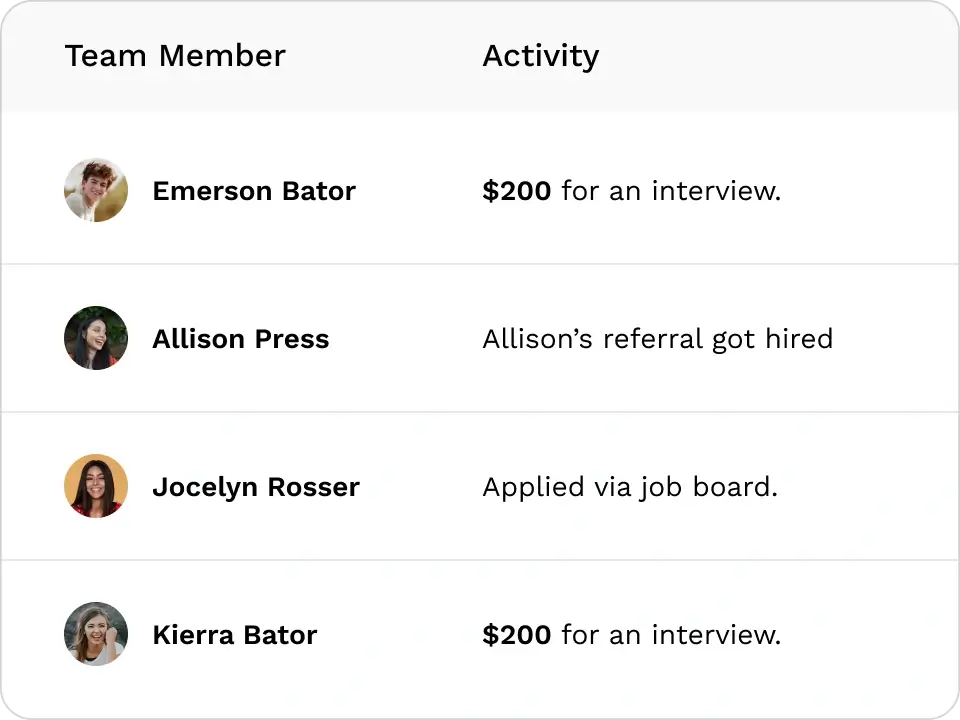Select the Jocelyn Rosser name

tap(256, 488)
